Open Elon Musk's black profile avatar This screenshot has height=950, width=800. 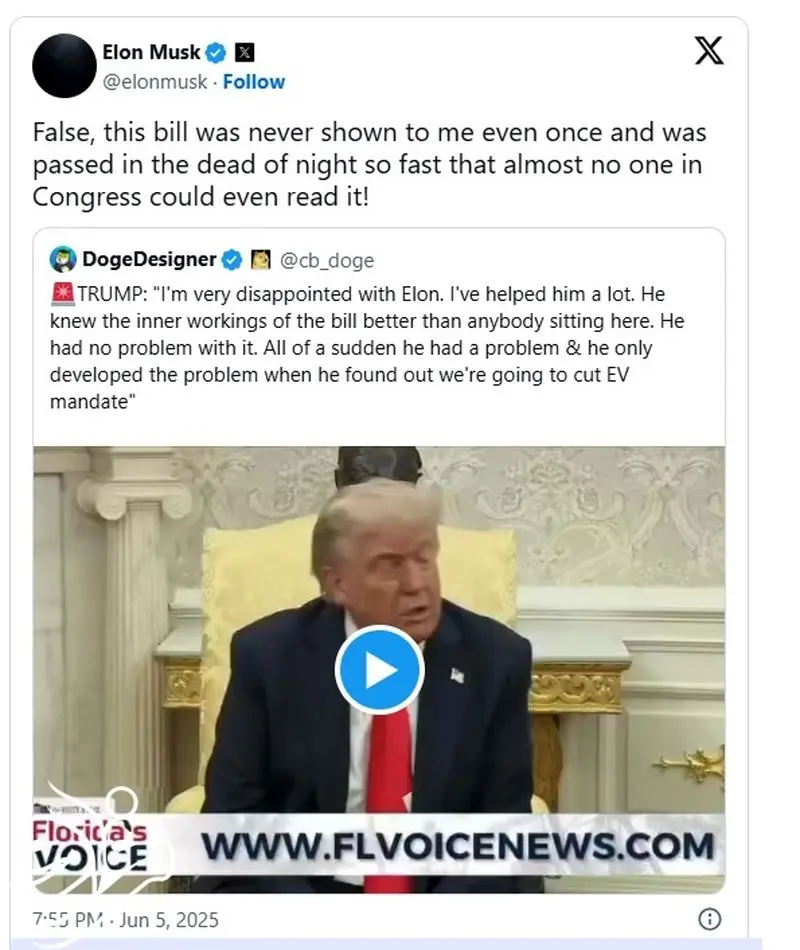(x=64, y=65)
